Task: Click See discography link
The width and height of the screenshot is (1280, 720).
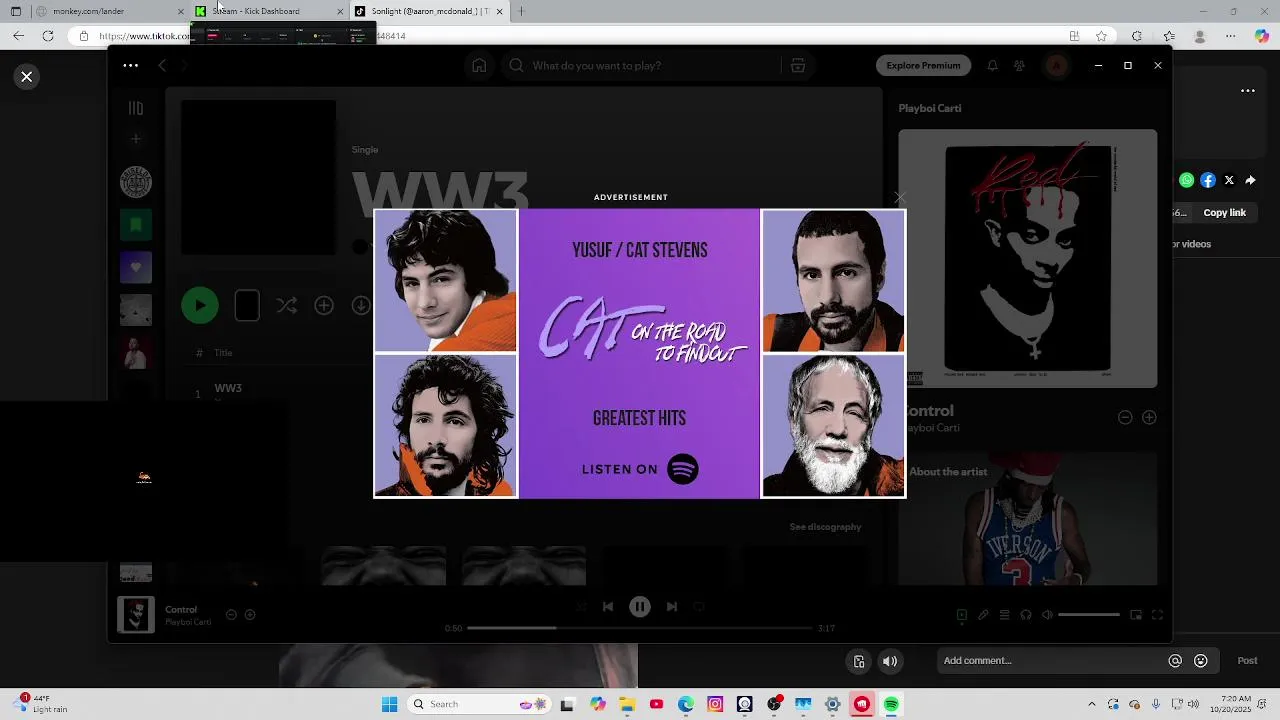Action: pos(825,527)
